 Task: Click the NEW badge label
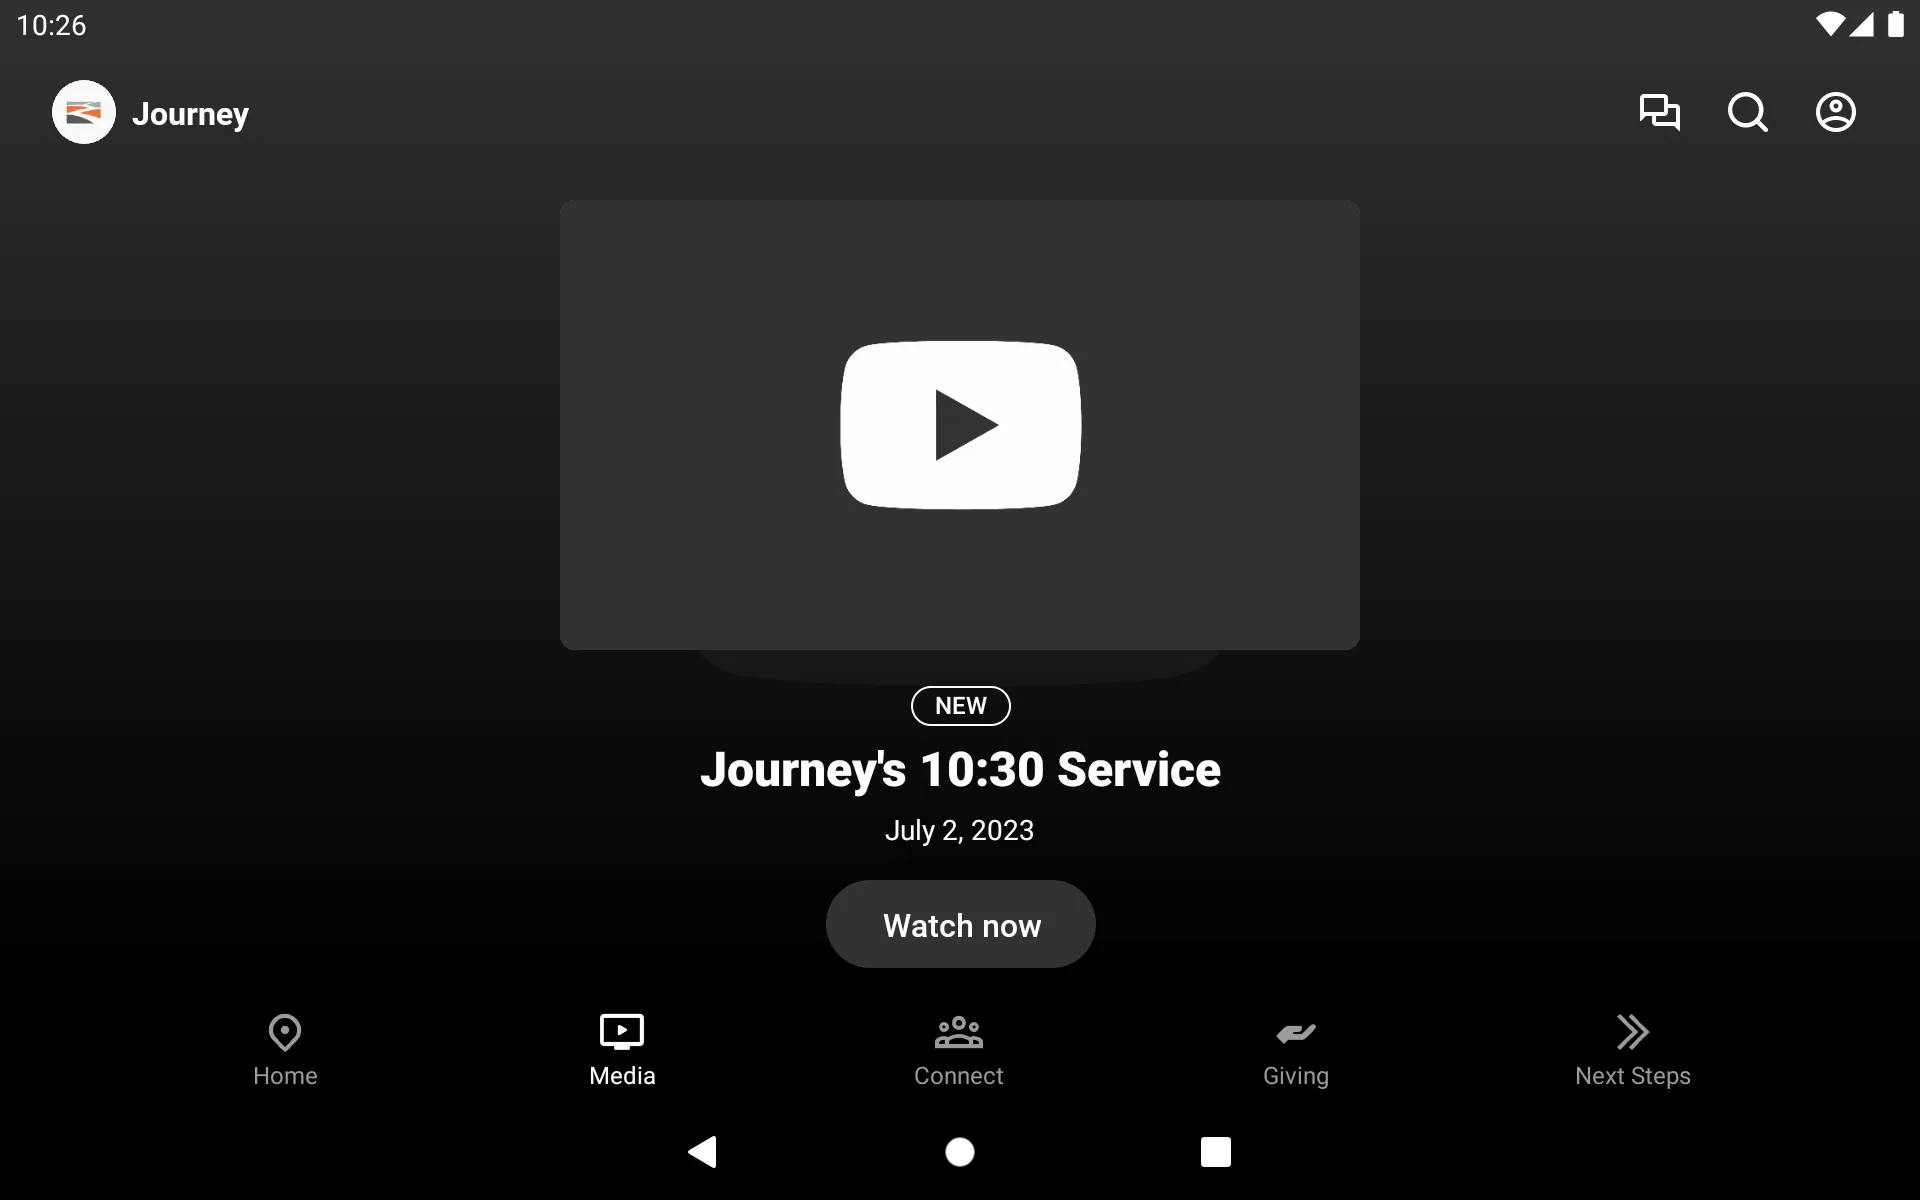tap(959, 705)
